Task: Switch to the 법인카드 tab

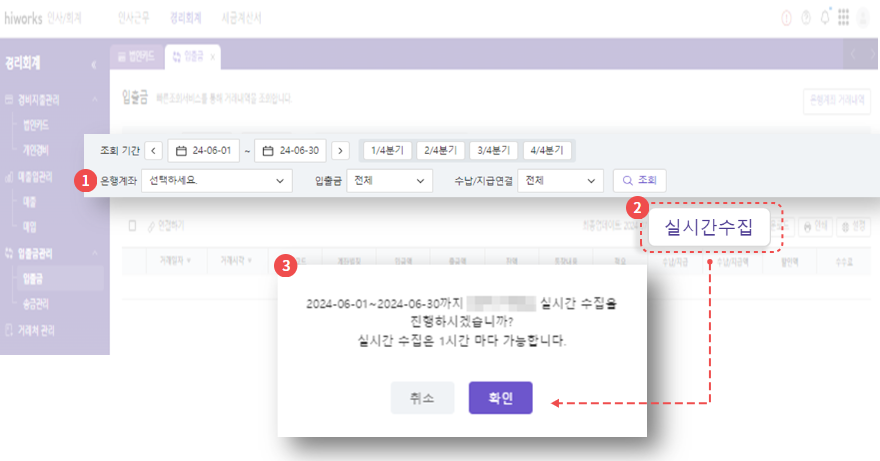Action: click(x=136, y=57)
